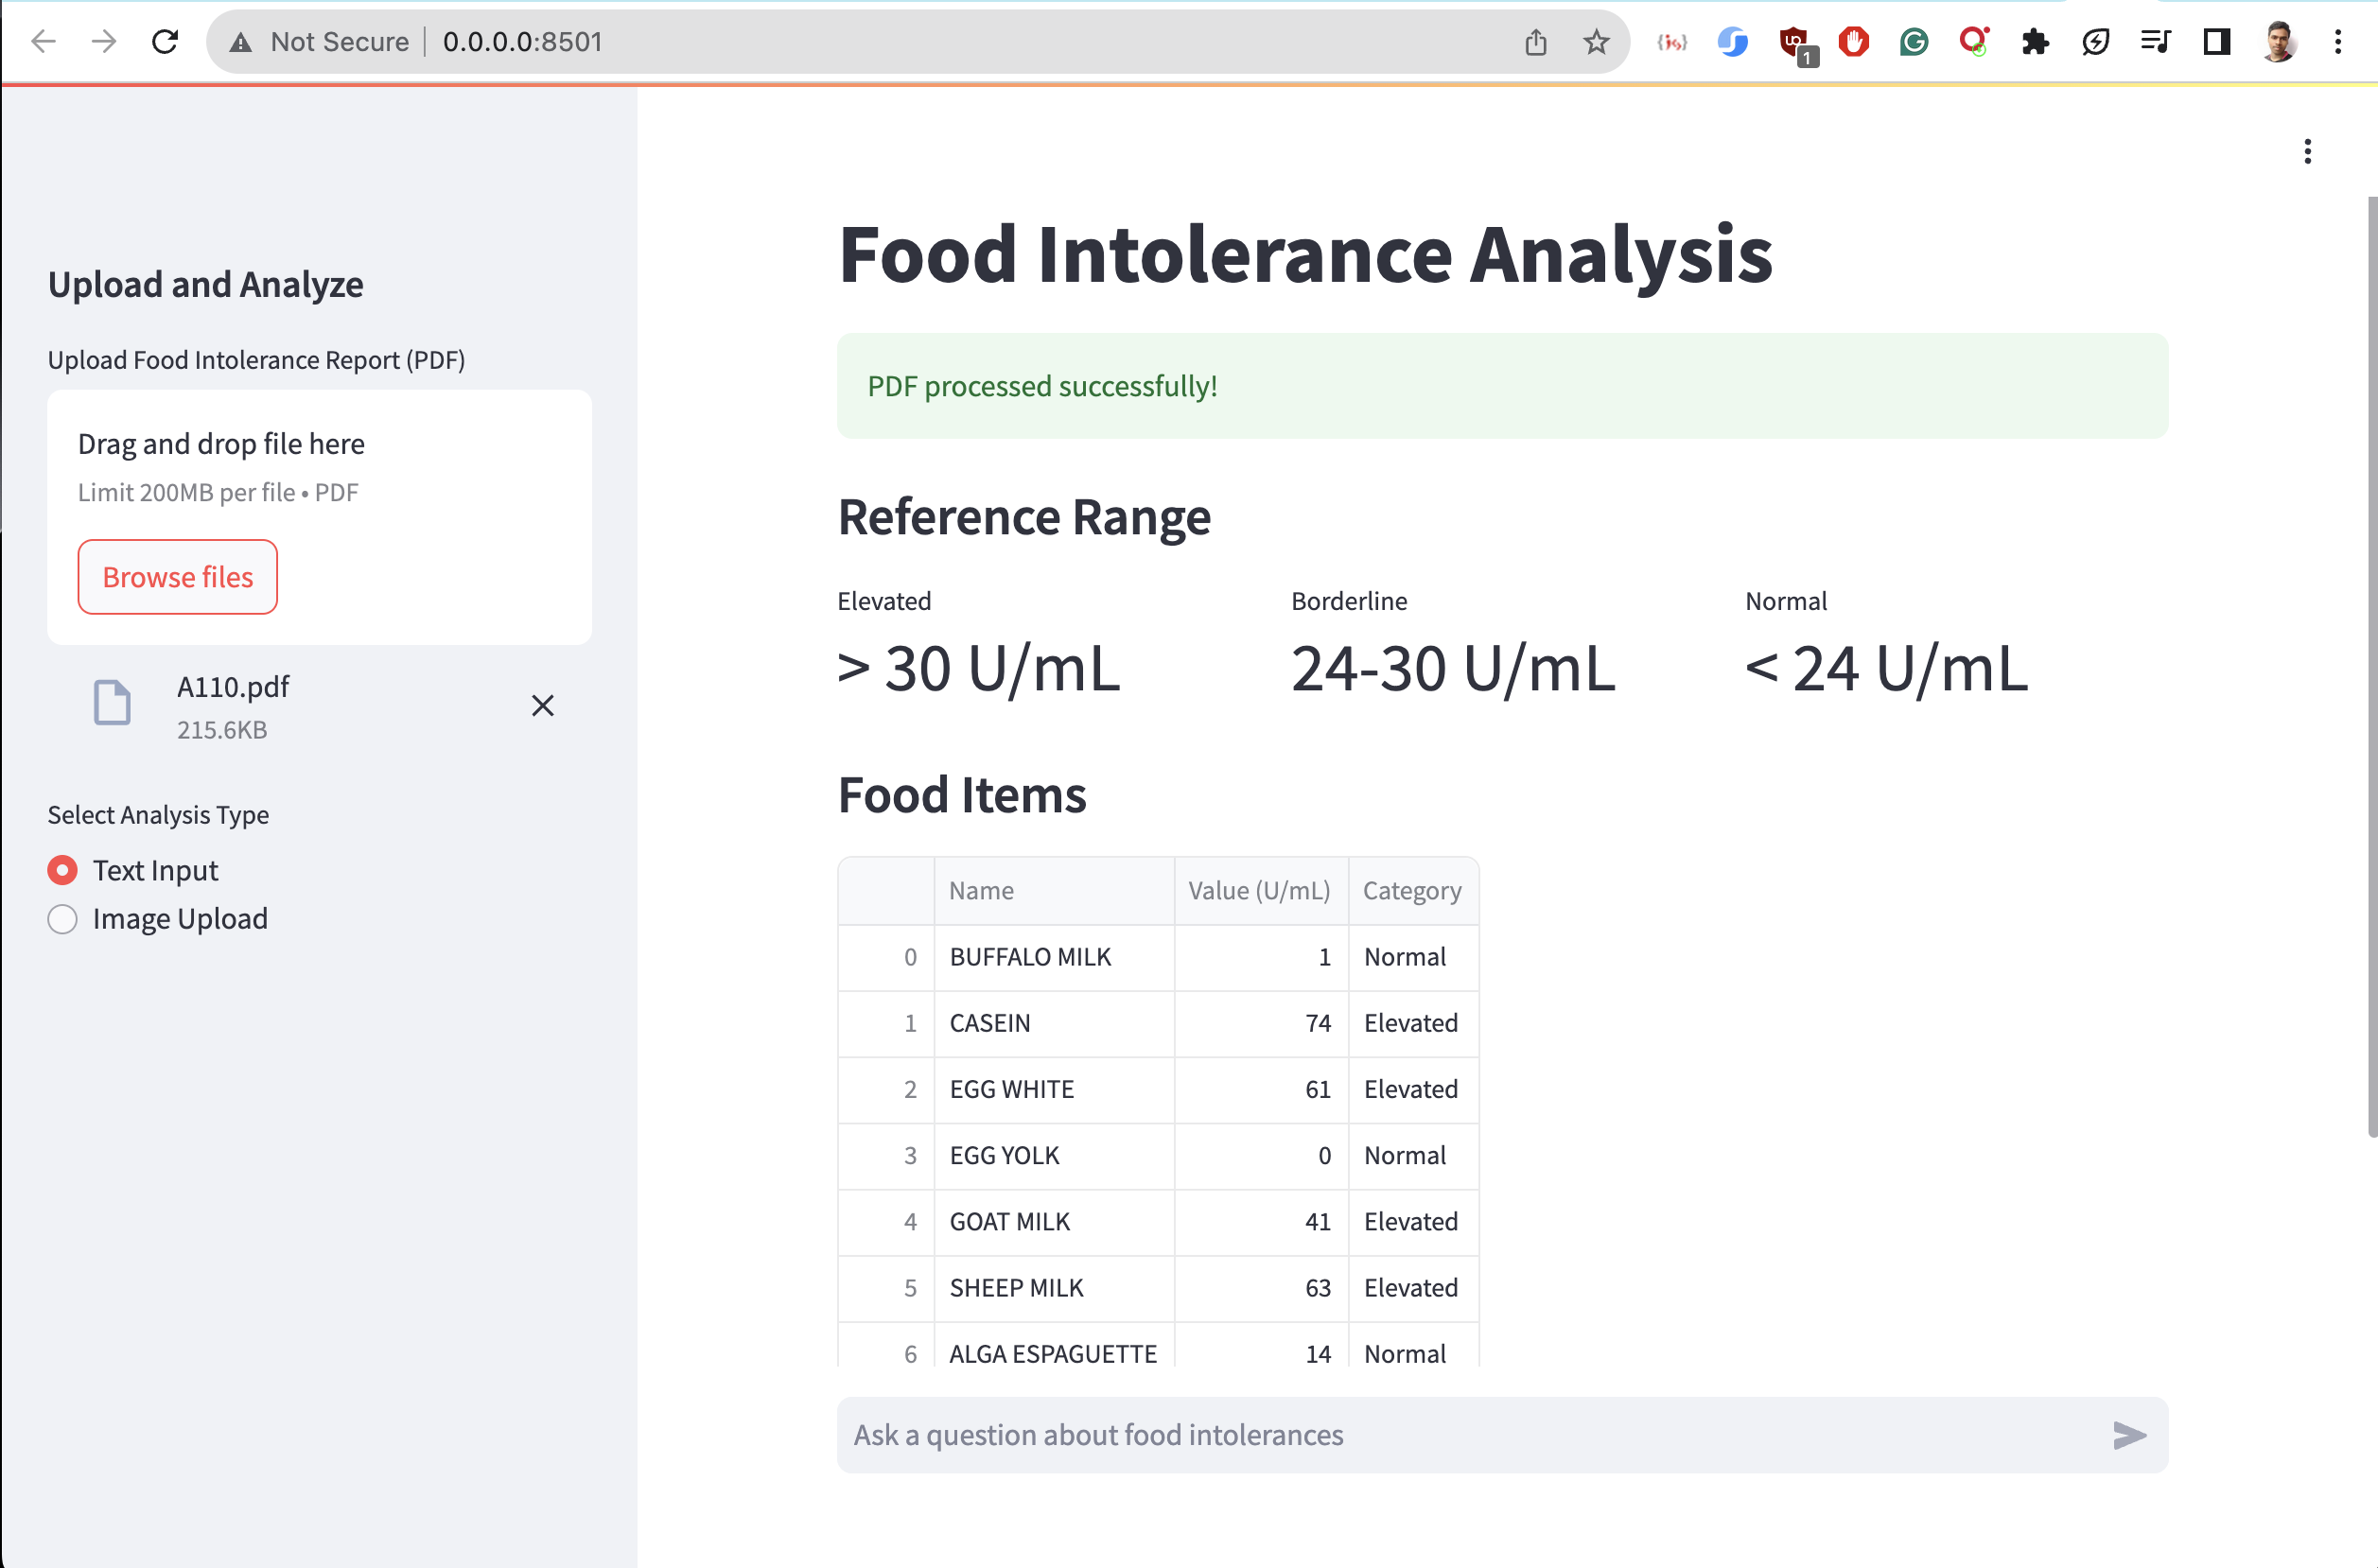Bookmark page with star icon
Image resolution: width=2378 pixels, height=1568 pixels.
click(1596, 42)
